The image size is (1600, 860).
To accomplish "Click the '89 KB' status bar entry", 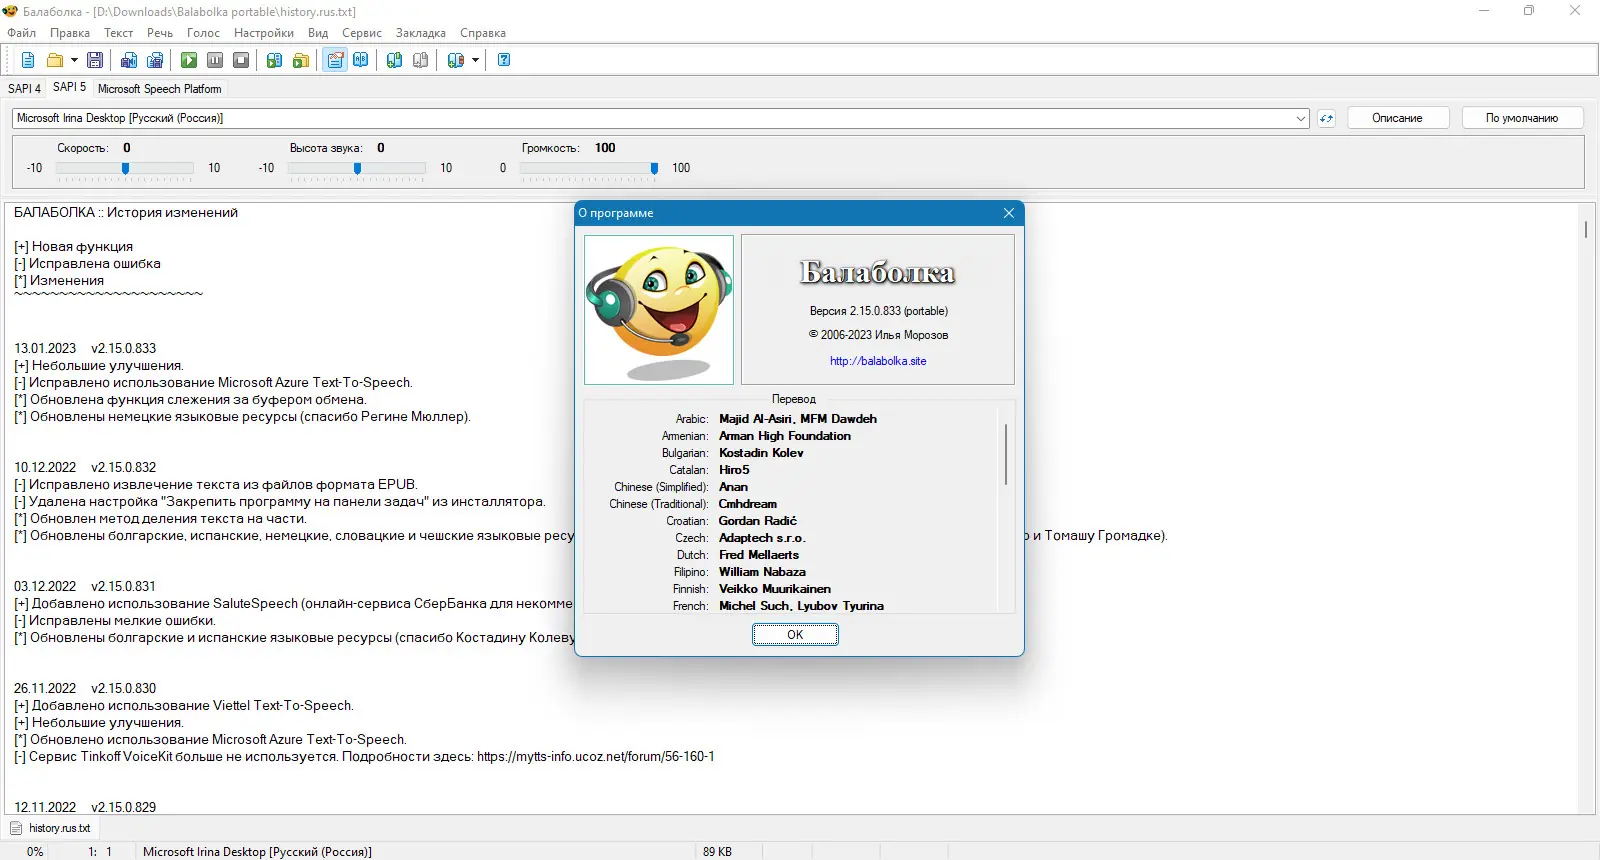I will (x=717, y=852).
